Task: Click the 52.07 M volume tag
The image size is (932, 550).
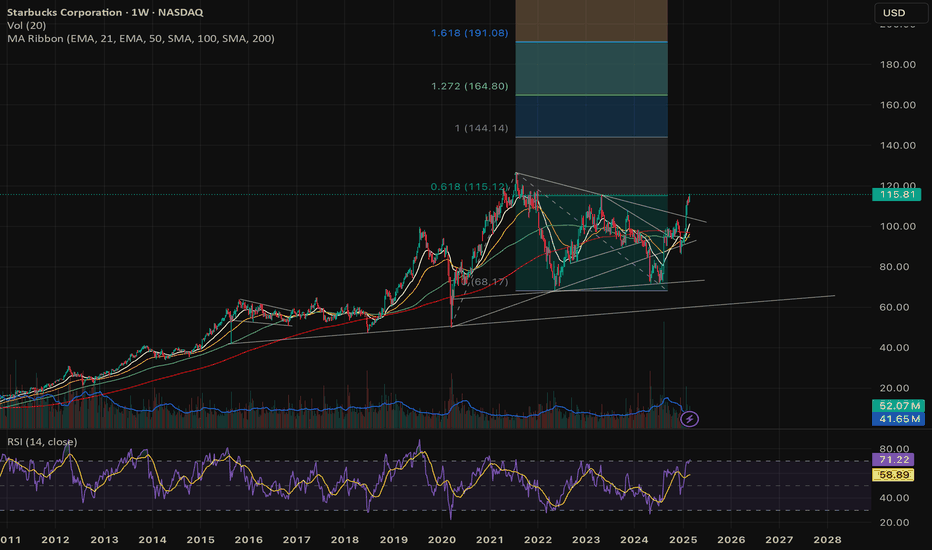Action: [x=899, y=406]
